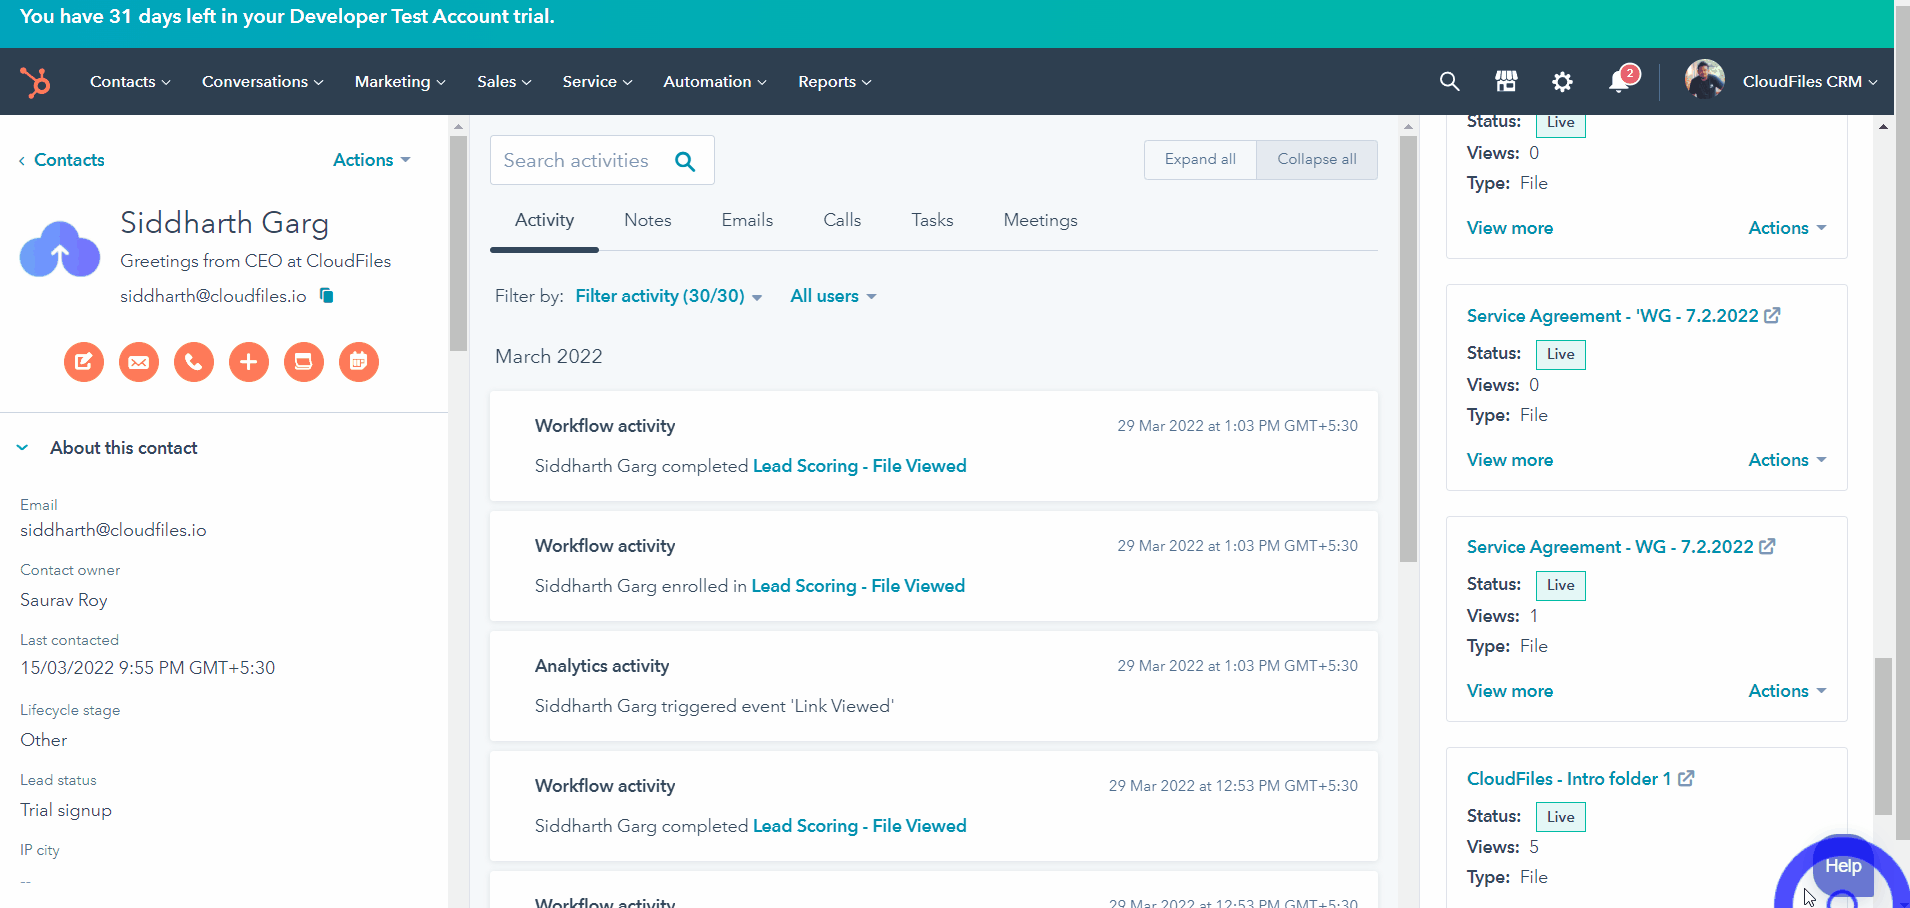Screen dimensions: 1910x908
Task: Open All users filter dropdown
Action: 833,296
